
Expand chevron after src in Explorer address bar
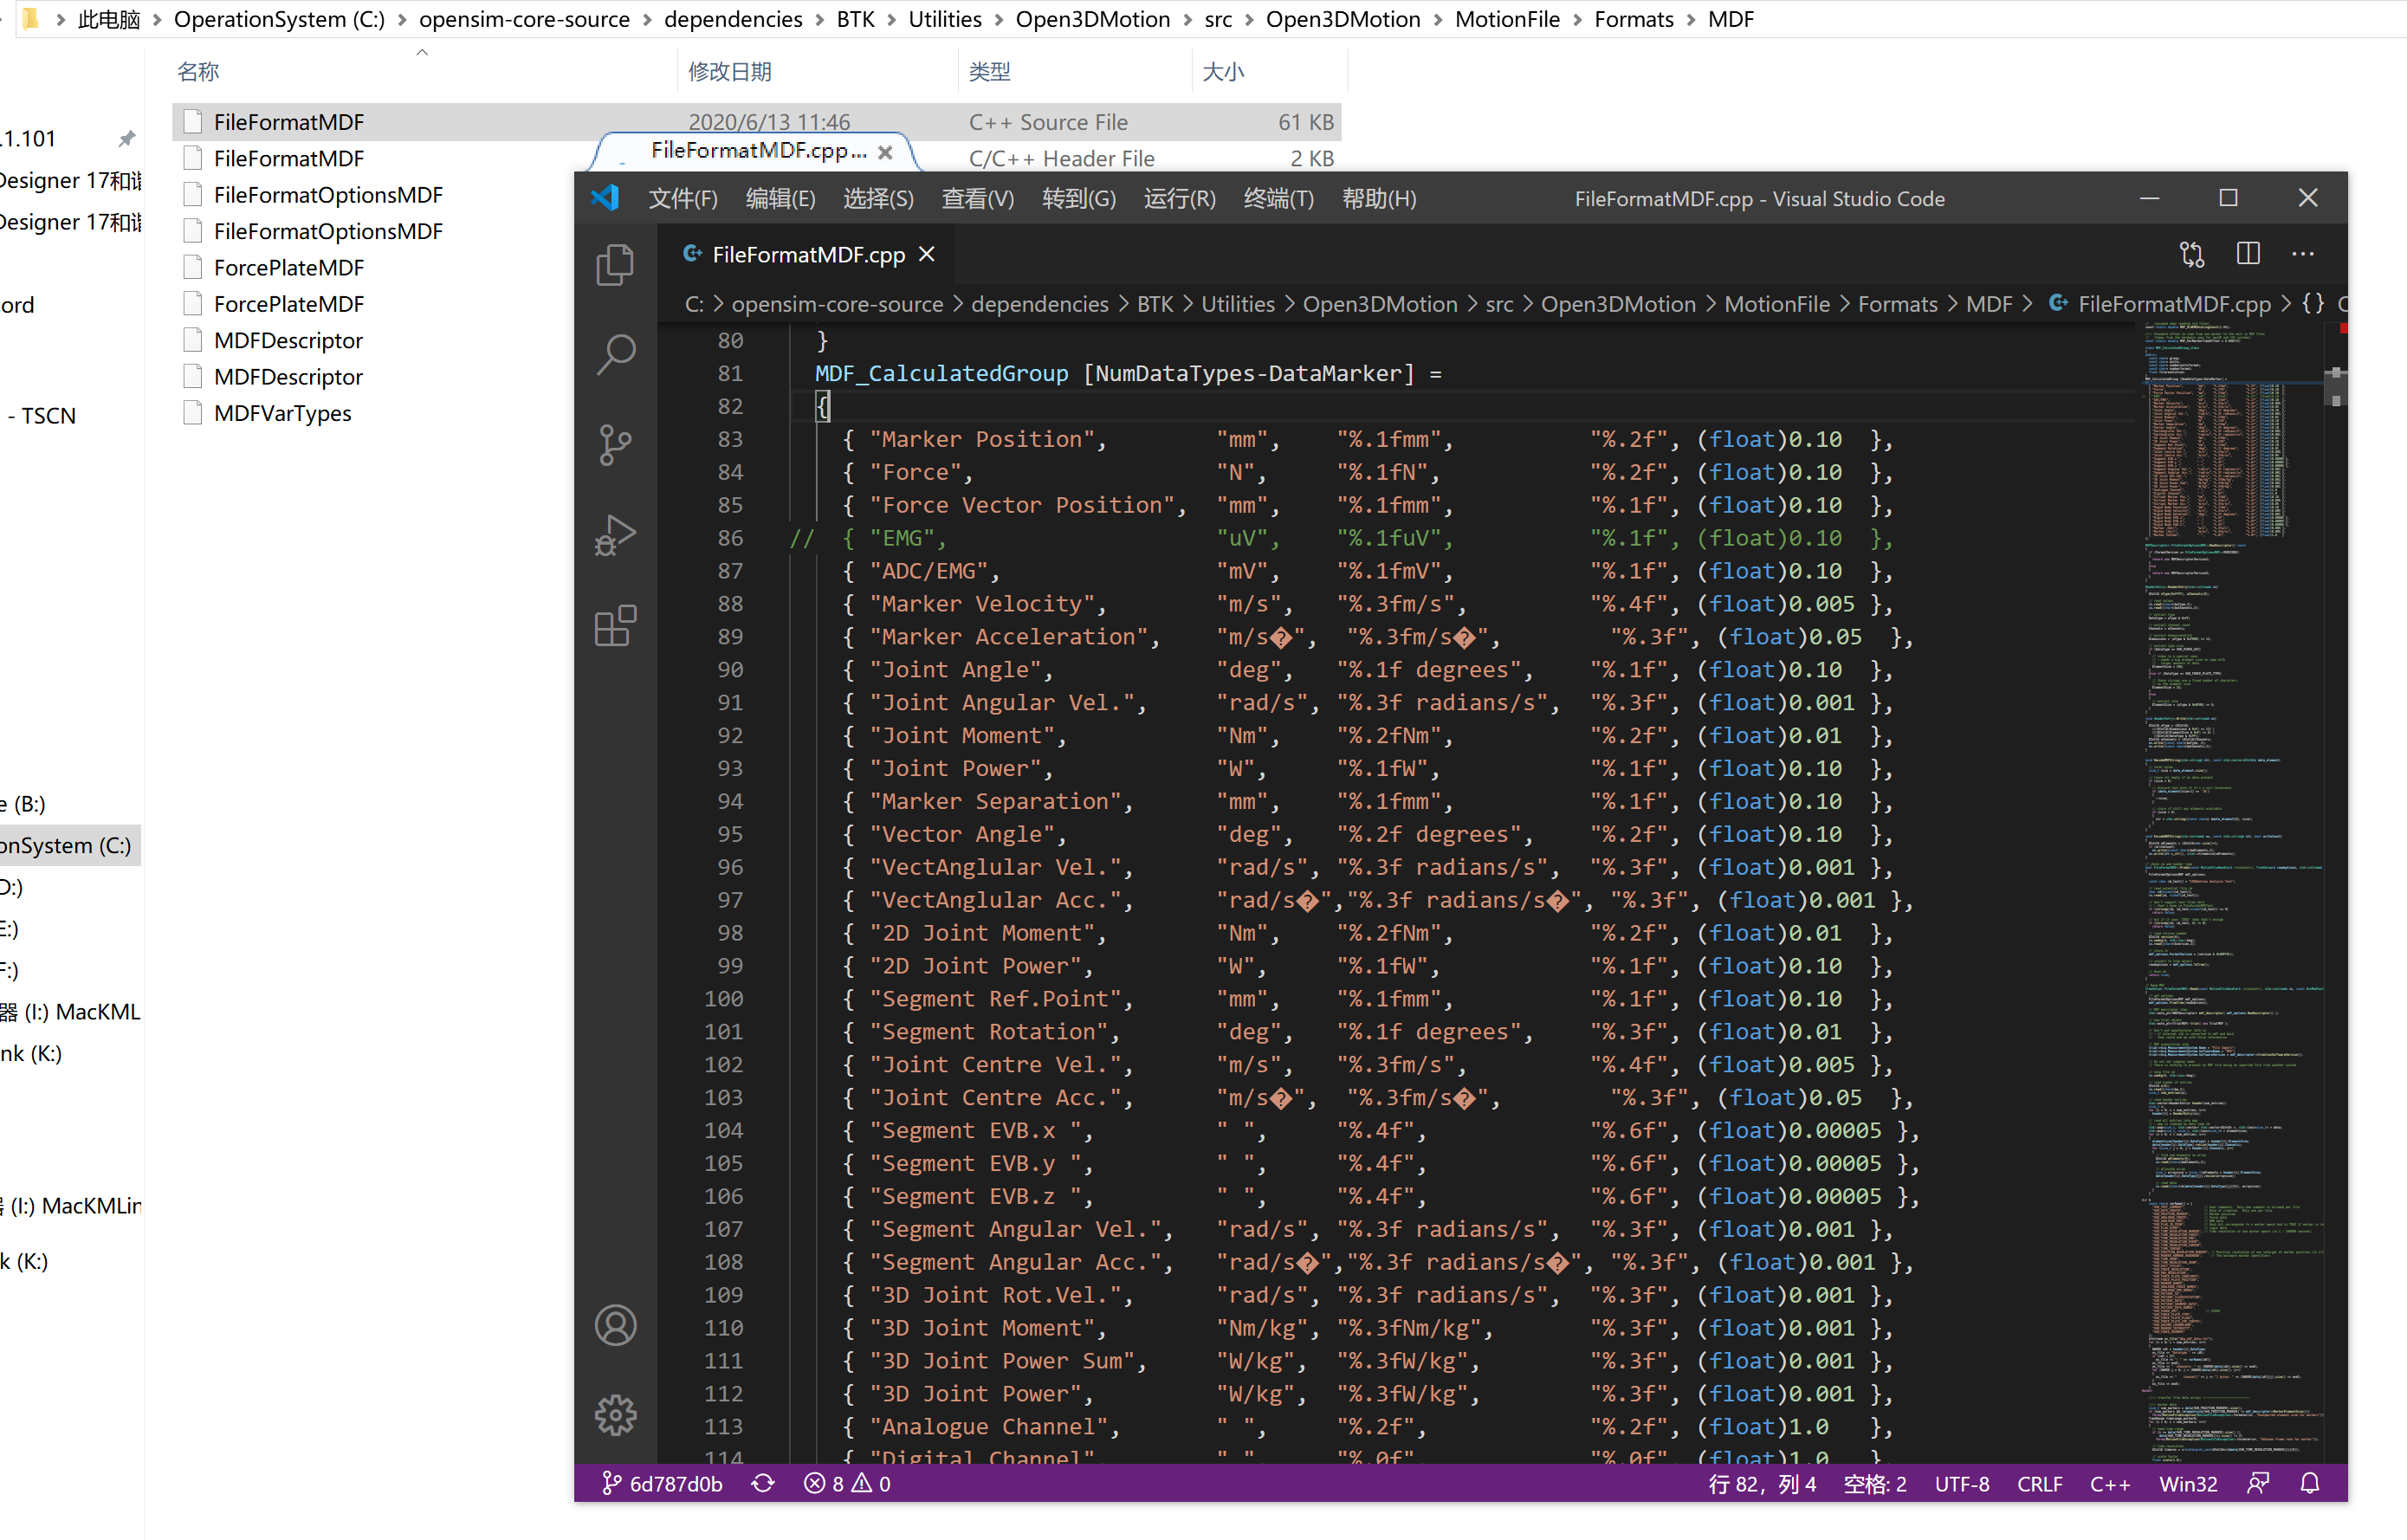coord(1248,20)
